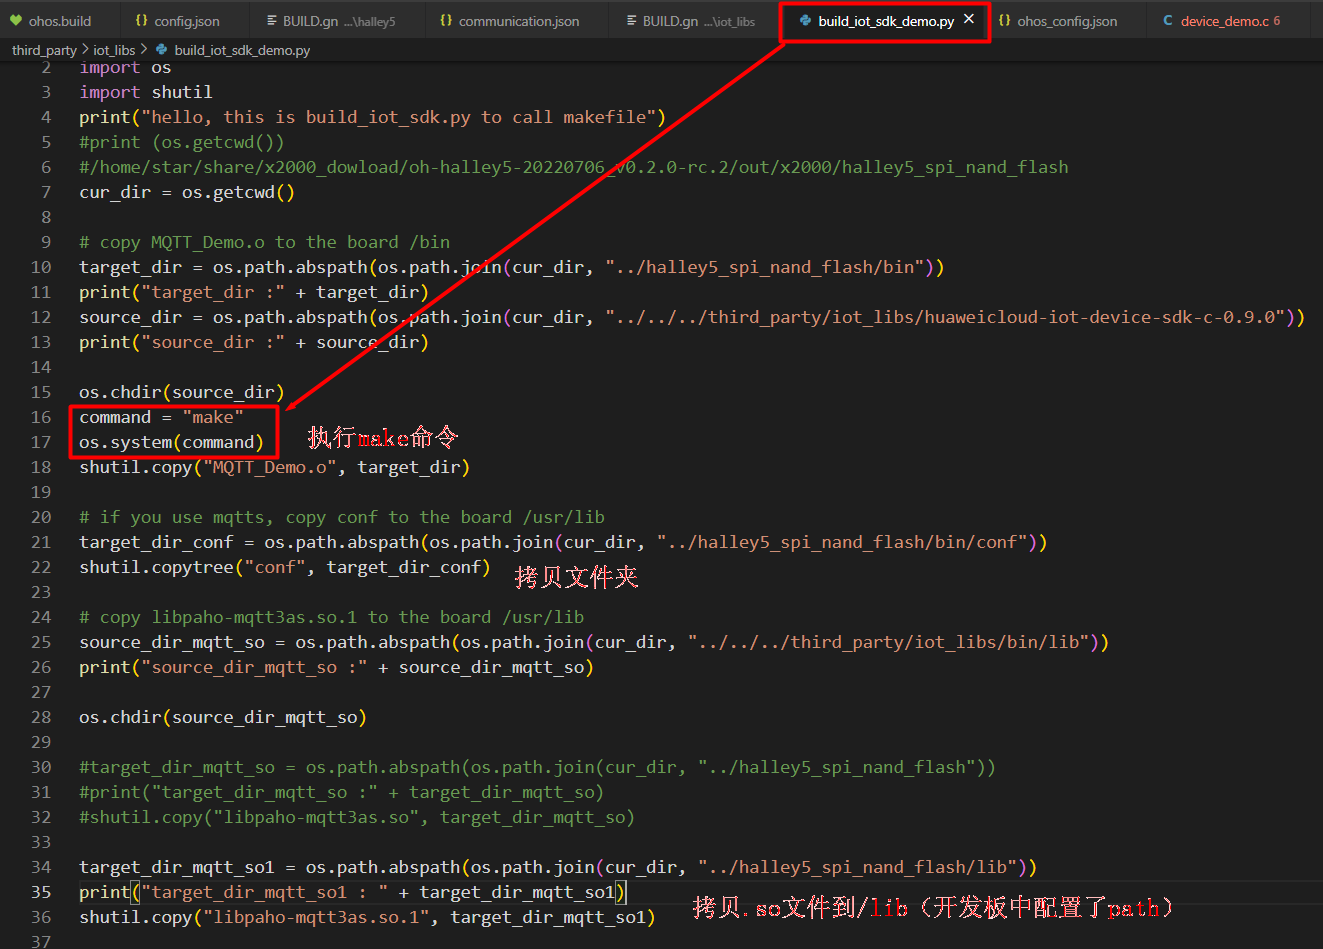Click the third_party breadcrumb segment
The height and width of the screenshot is (949, 1323).
tap(44, 50)
